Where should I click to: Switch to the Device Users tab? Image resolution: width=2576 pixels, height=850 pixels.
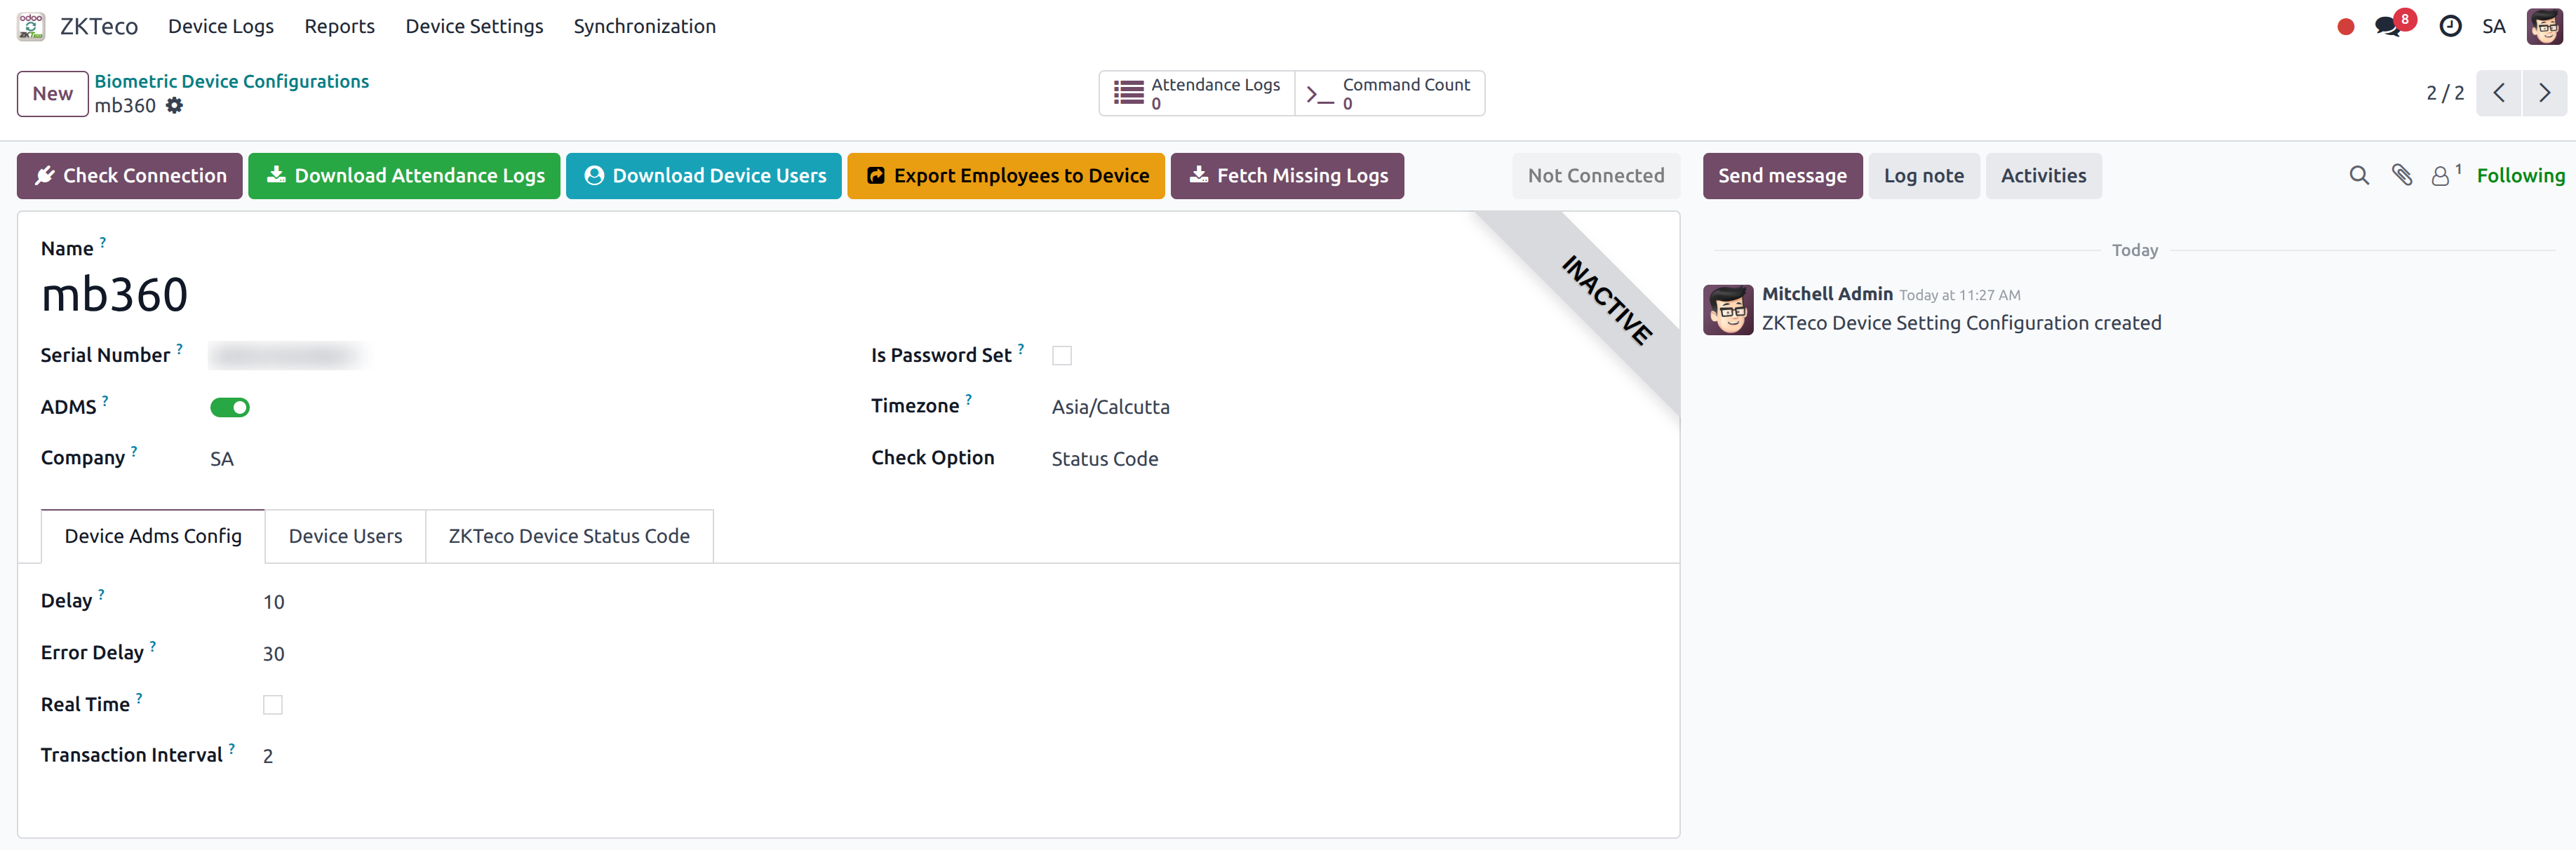tap(345, 537)
